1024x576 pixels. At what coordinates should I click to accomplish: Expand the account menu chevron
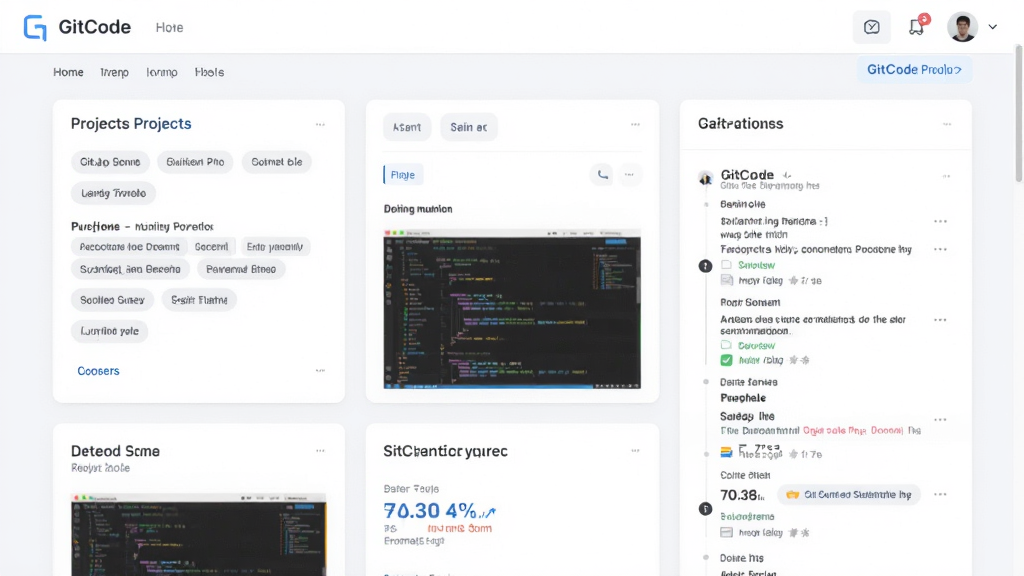[993, 27]
